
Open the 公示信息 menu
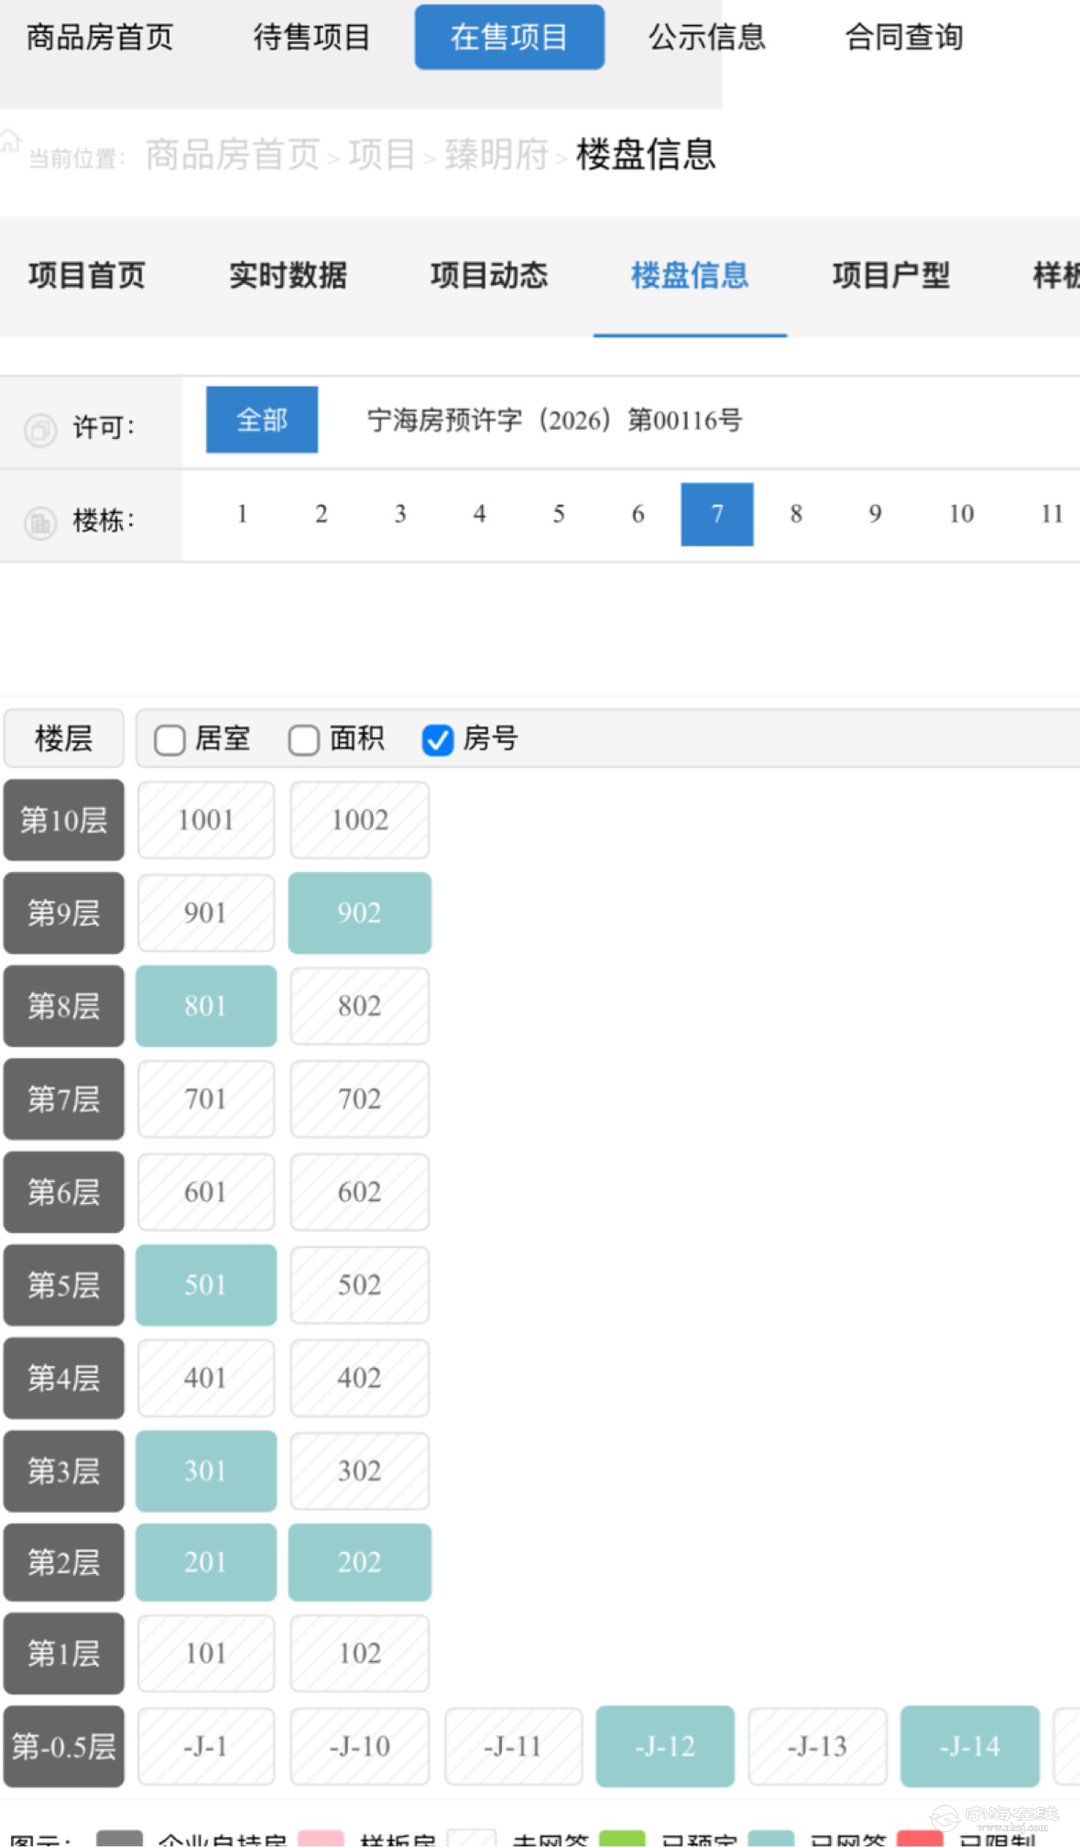[x=707, y=37]
